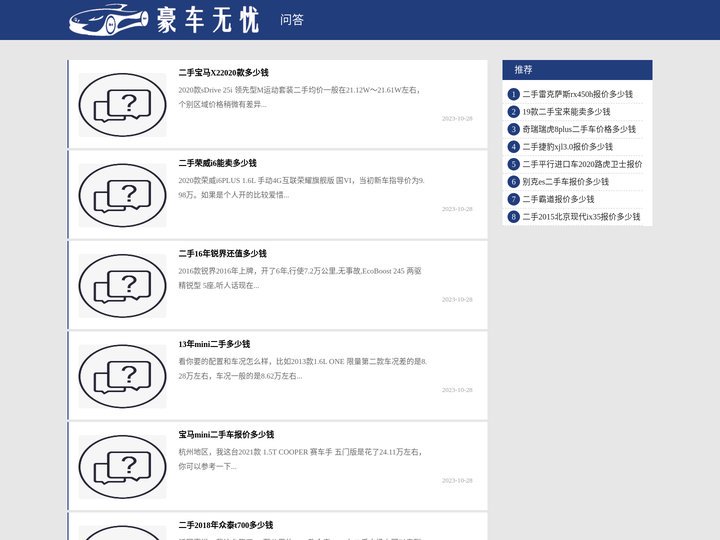
Task: Click number 2 badge in 推荐 list
Action: click(x=513, y=112)
